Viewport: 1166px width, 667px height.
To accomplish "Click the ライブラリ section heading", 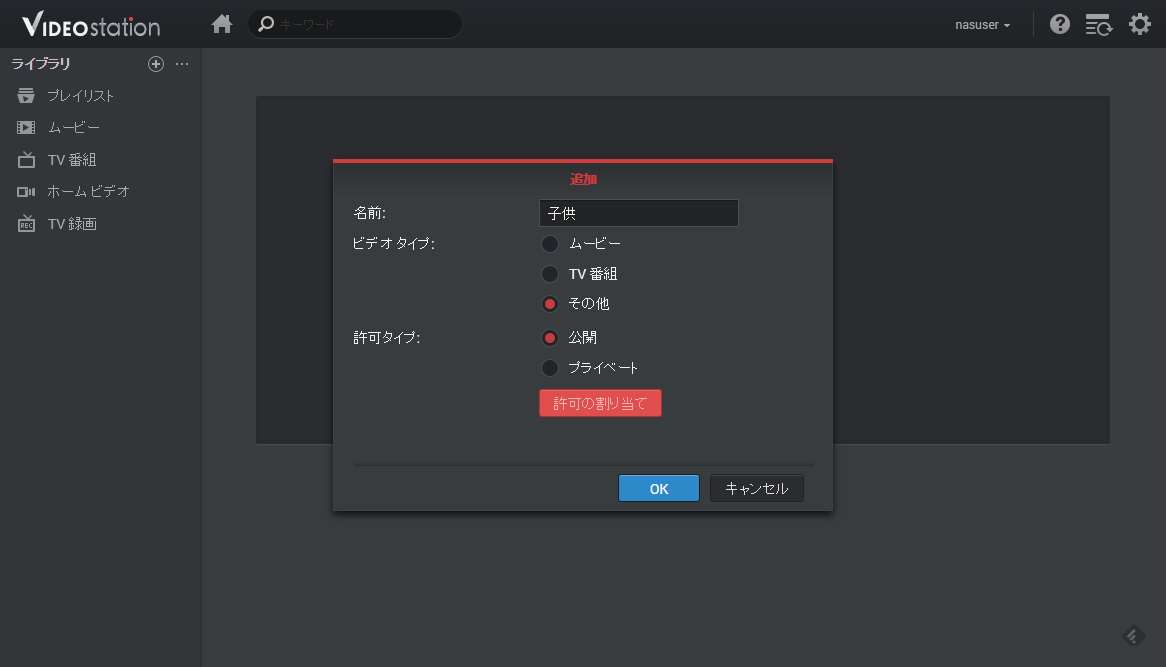I will click(x=41, y=64).
